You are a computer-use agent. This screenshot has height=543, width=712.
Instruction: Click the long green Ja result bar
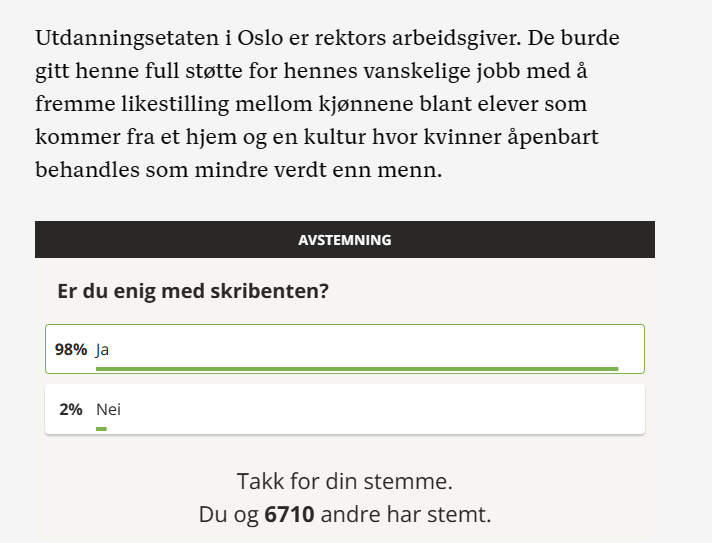pyautogui.click(x=357, y=369)
